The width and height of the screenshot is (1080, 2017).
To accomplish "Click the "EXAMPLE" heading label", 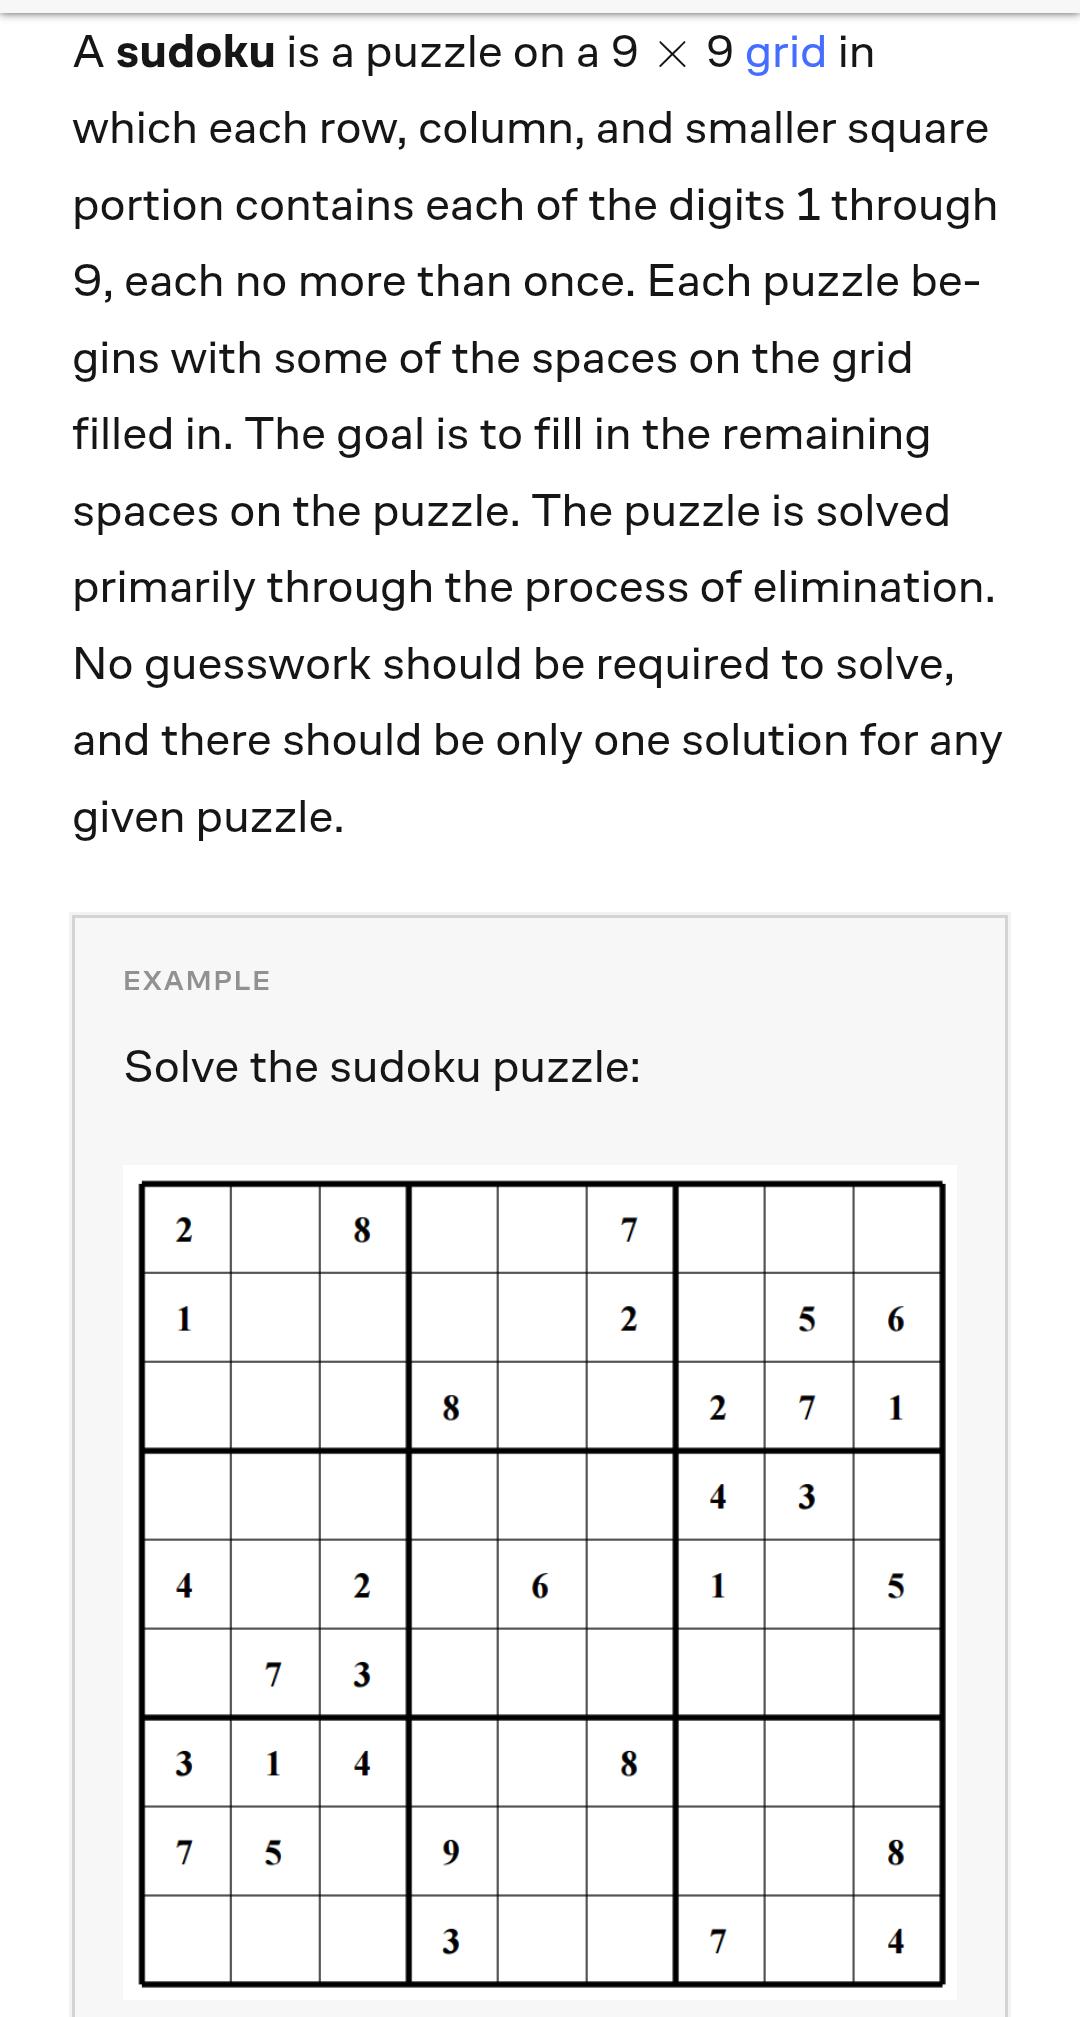I will pos(197,981).
